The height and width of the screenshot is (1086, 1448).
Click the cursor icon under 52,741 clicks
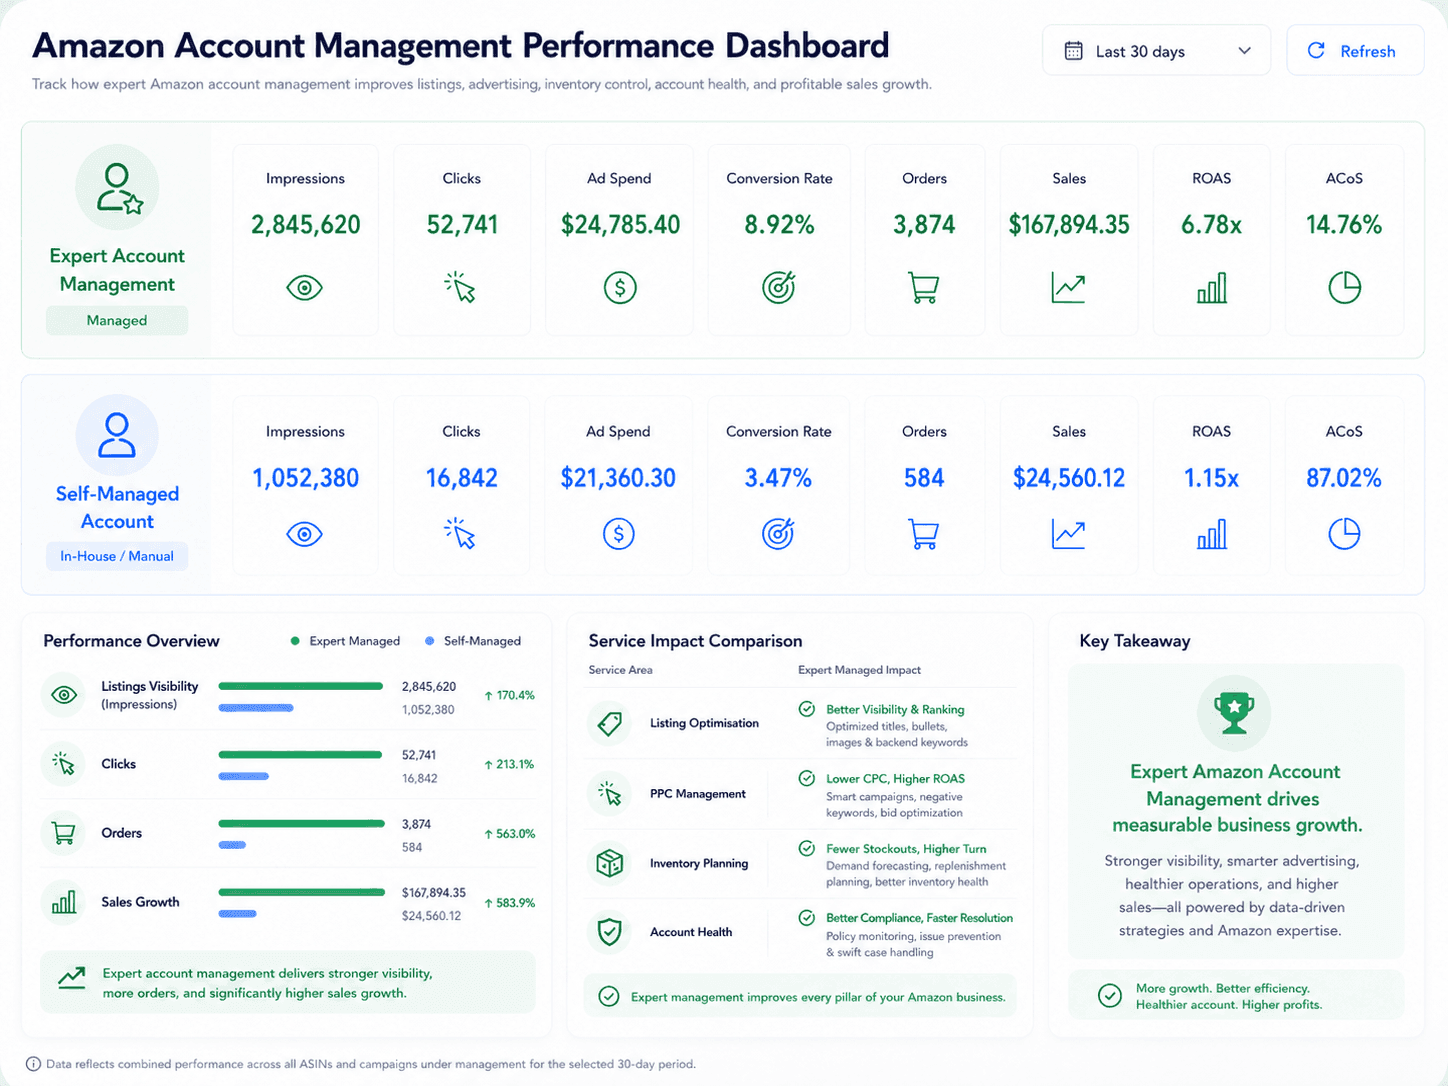pyautogui.click(x=461, y=287)
